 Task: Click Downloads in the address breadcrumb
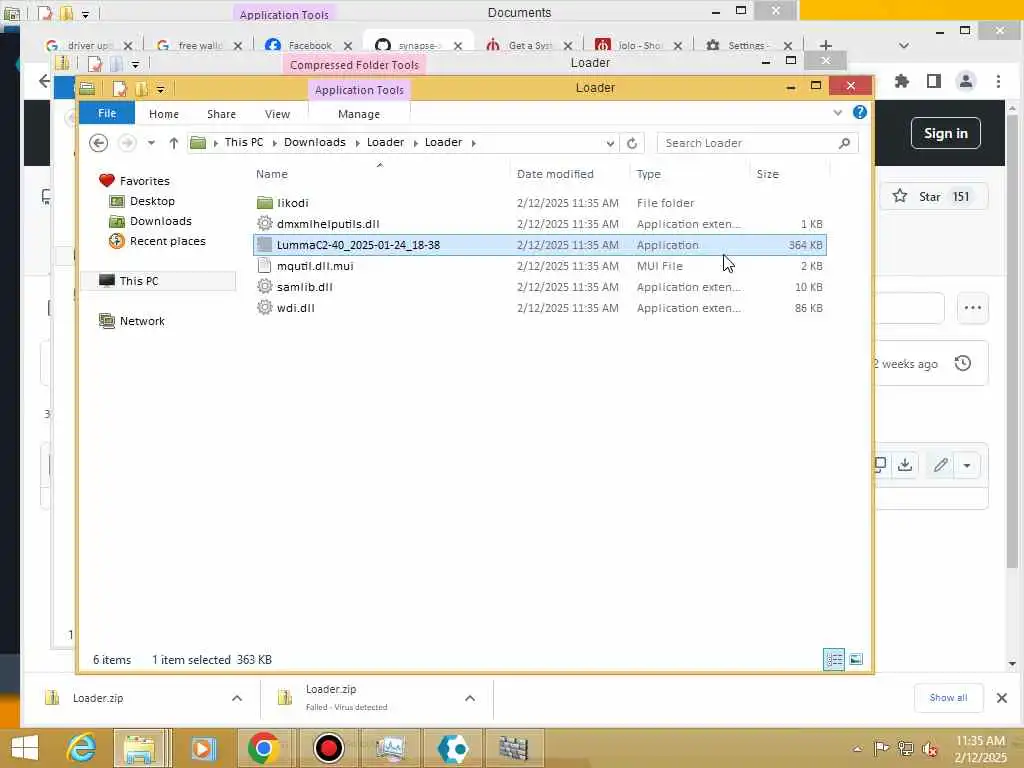point(314,142)
